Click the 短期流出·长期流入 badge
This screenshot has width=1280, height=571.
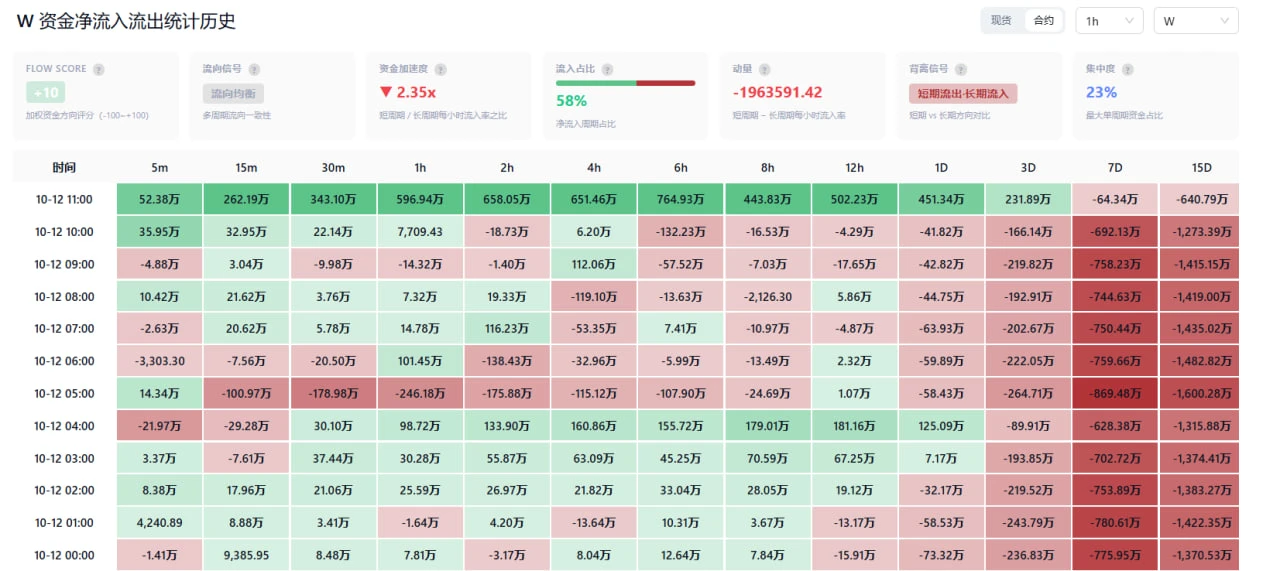click(x=963, y=93)
